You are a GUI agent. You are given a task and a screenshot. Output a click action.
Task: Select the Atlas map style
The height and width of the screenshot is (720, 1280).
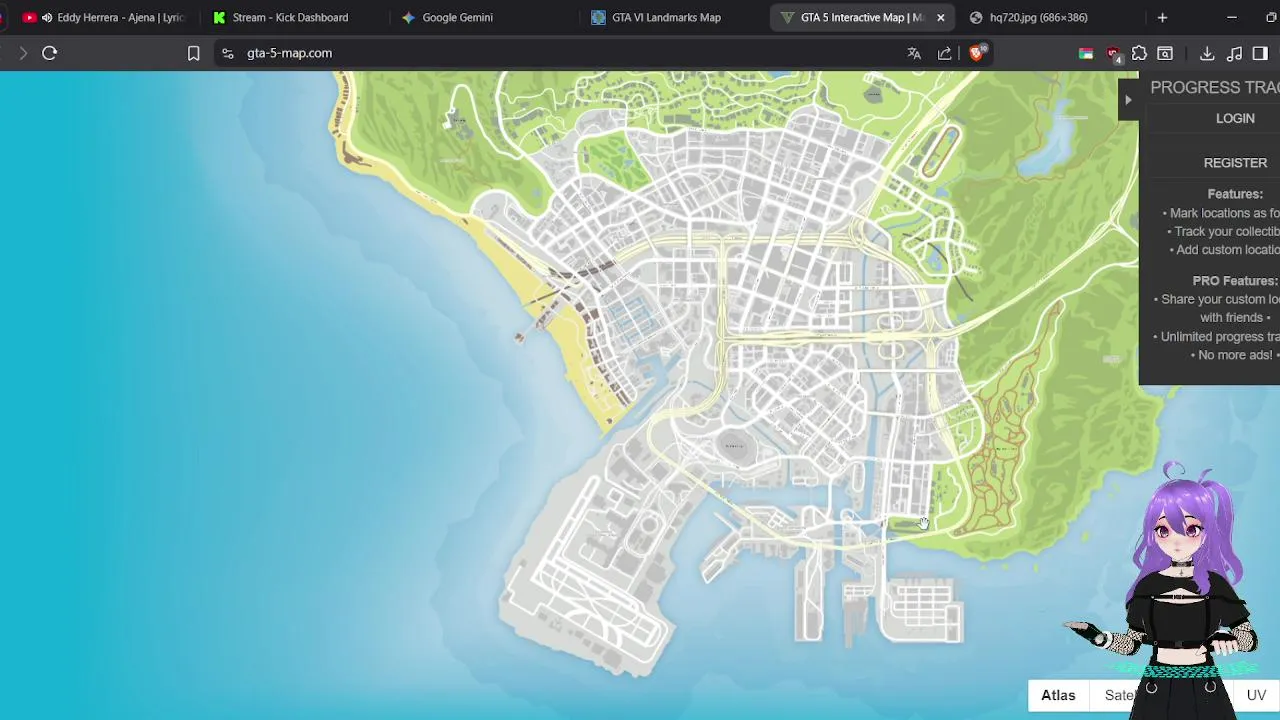pos(1058,695)
